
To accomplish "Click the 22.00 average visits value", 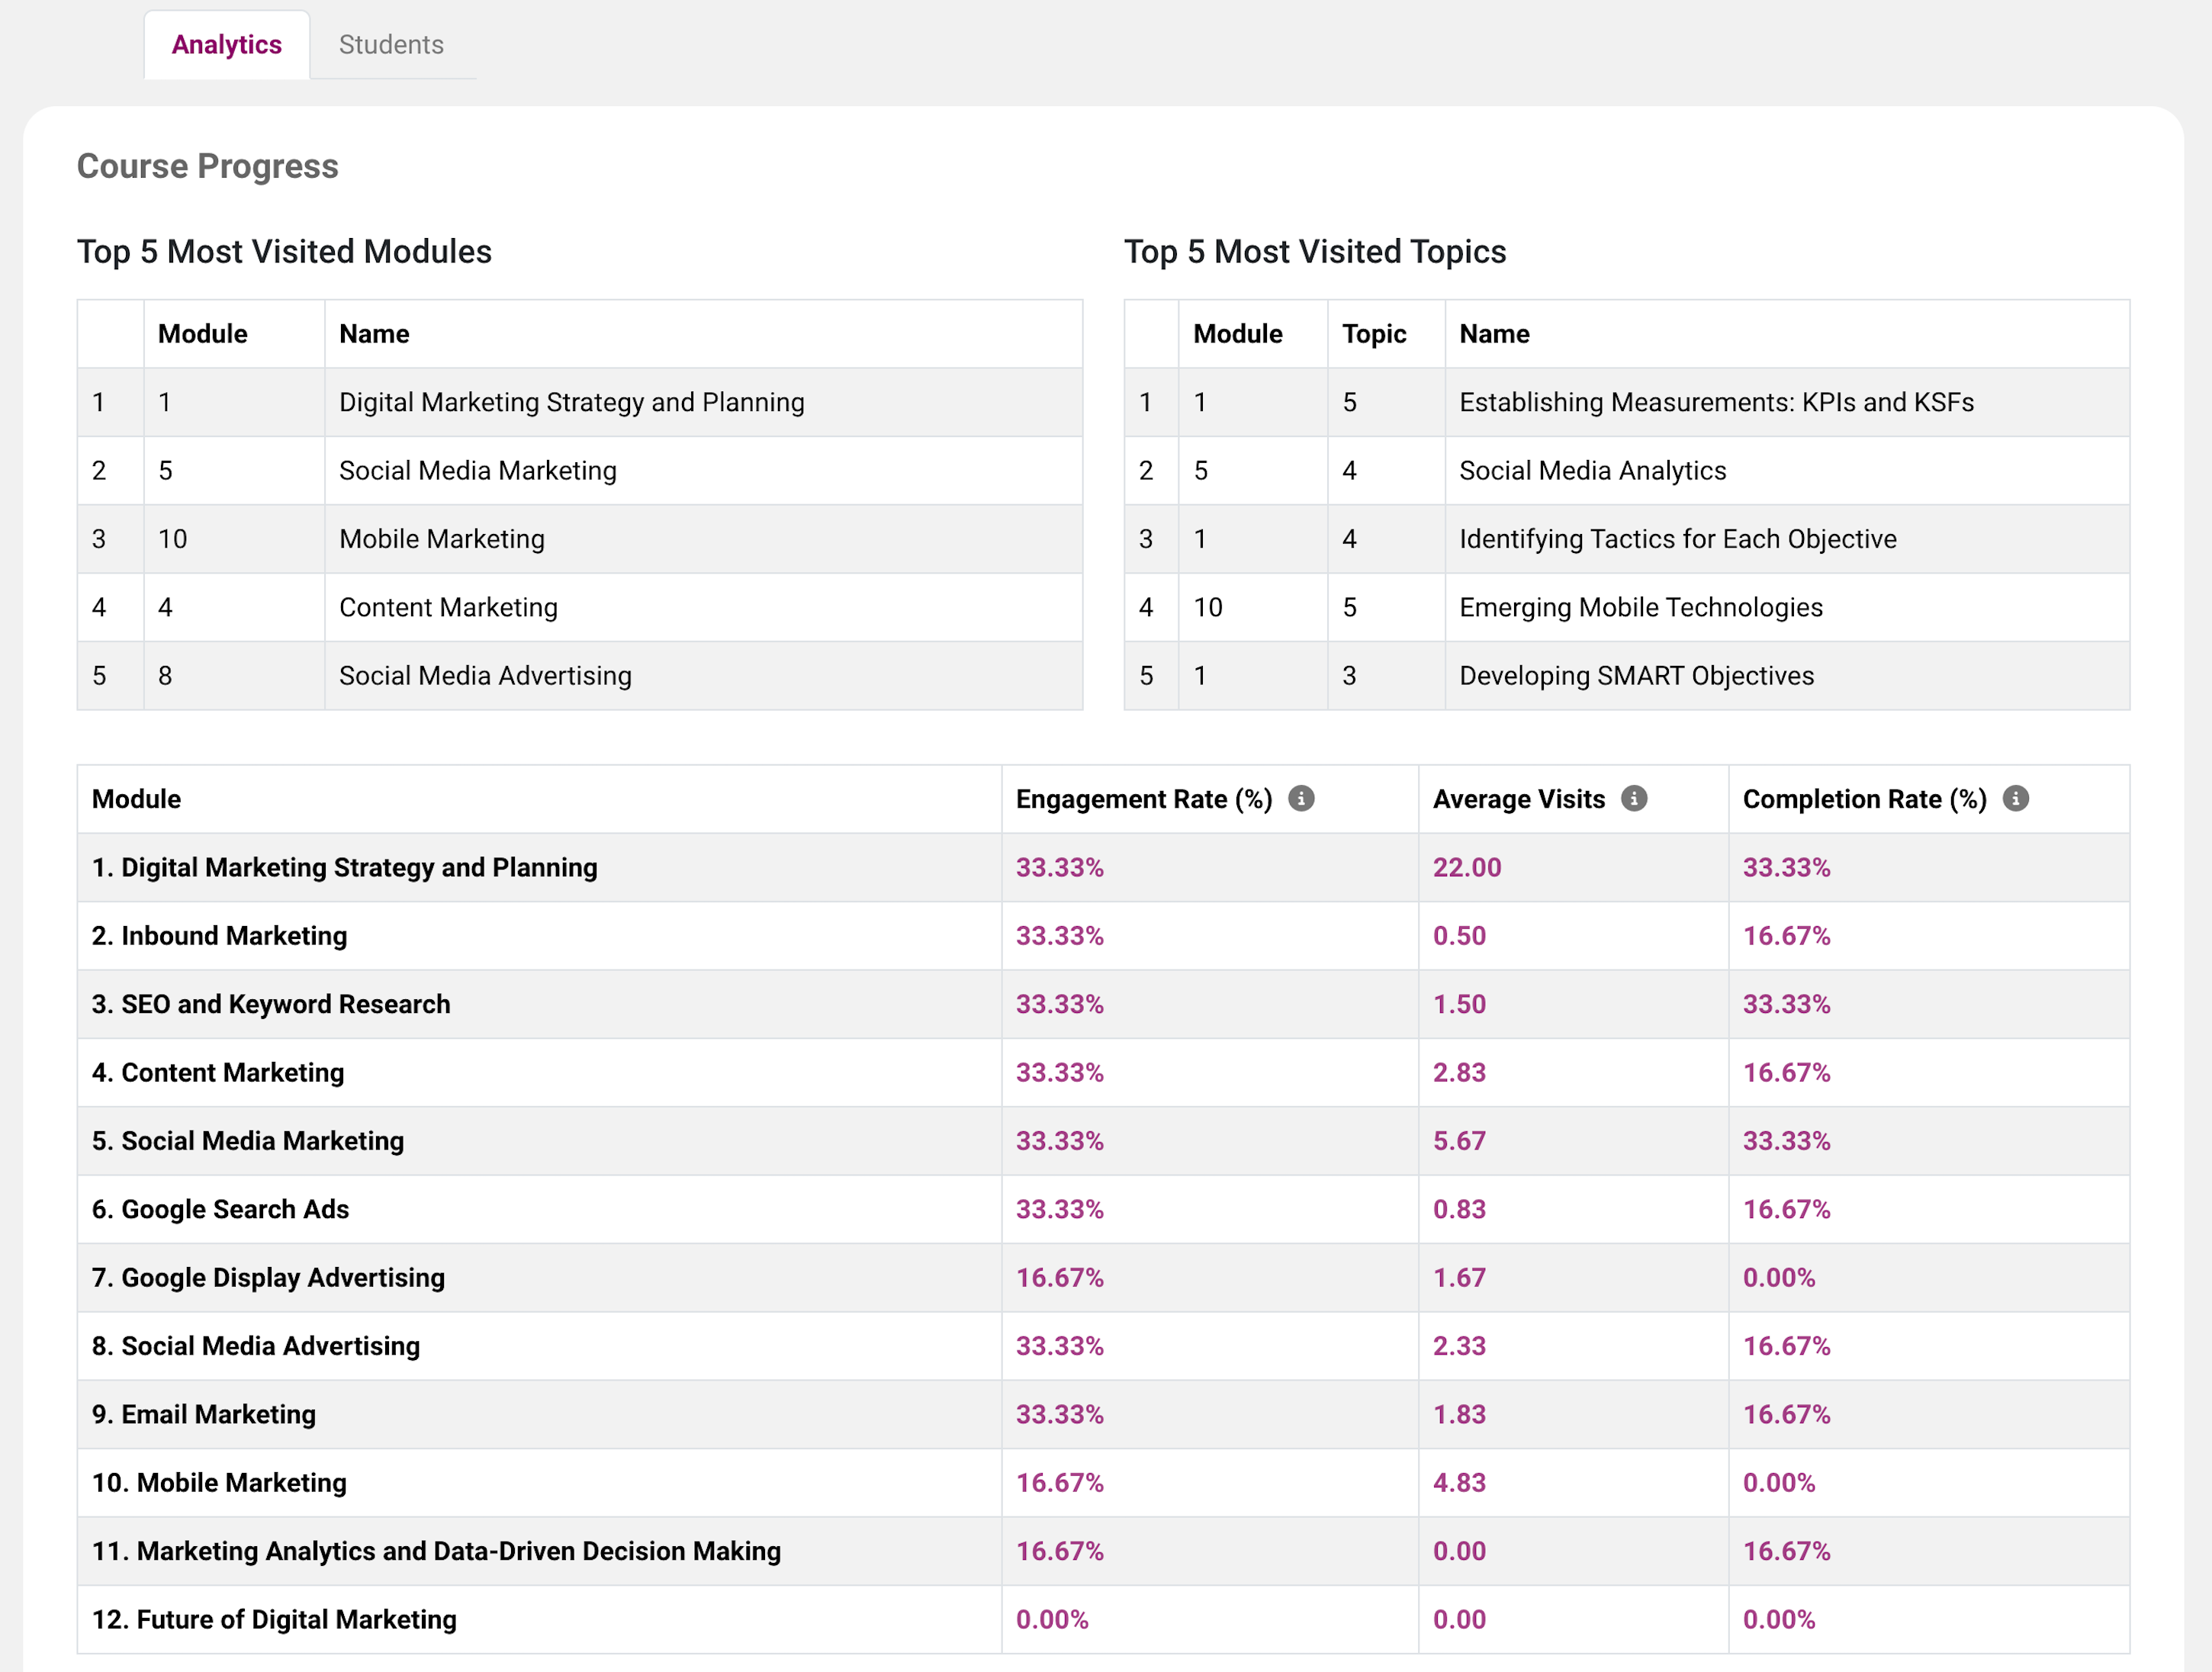I will [x=1466, y=867].
